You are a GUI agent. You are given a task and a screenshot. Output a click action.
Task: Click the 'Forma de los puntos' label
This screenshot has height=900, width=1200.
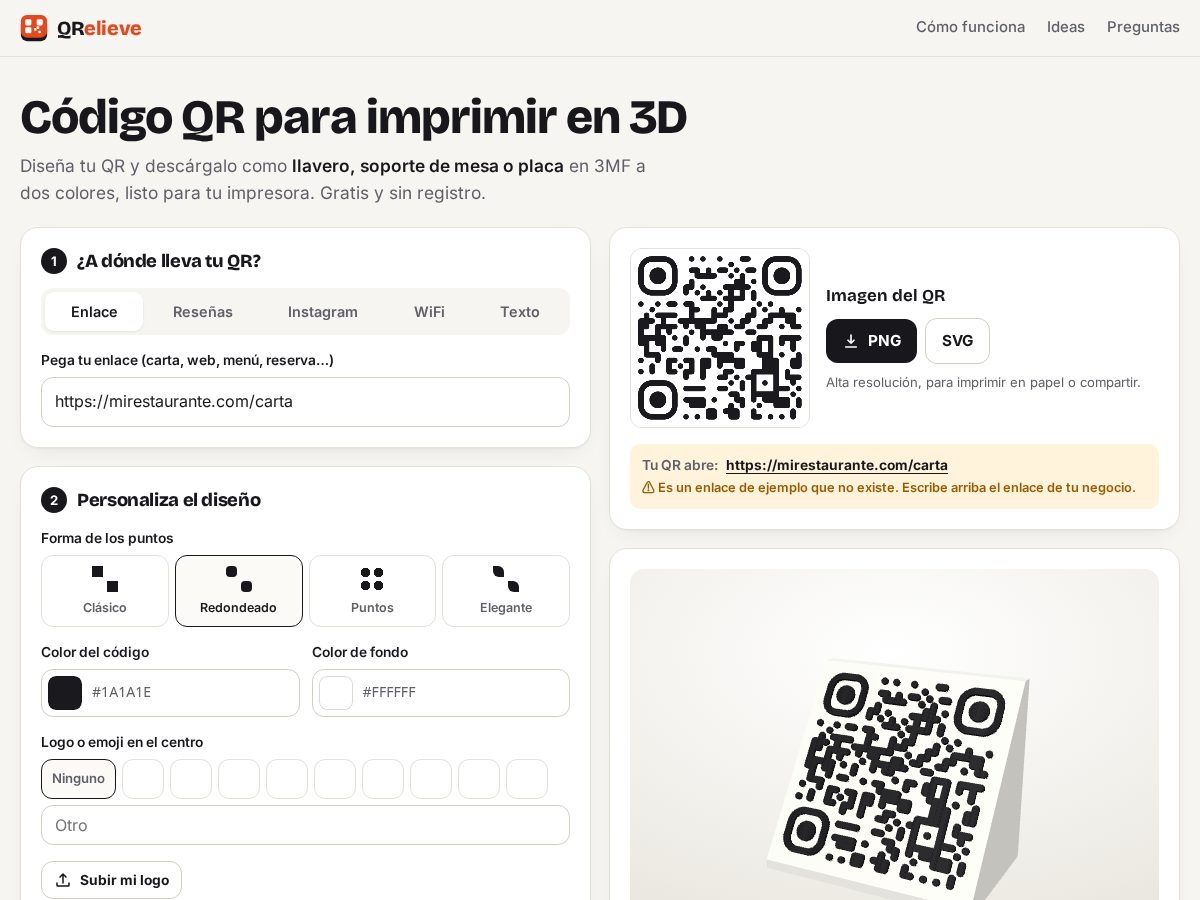[x=107, y=538]
